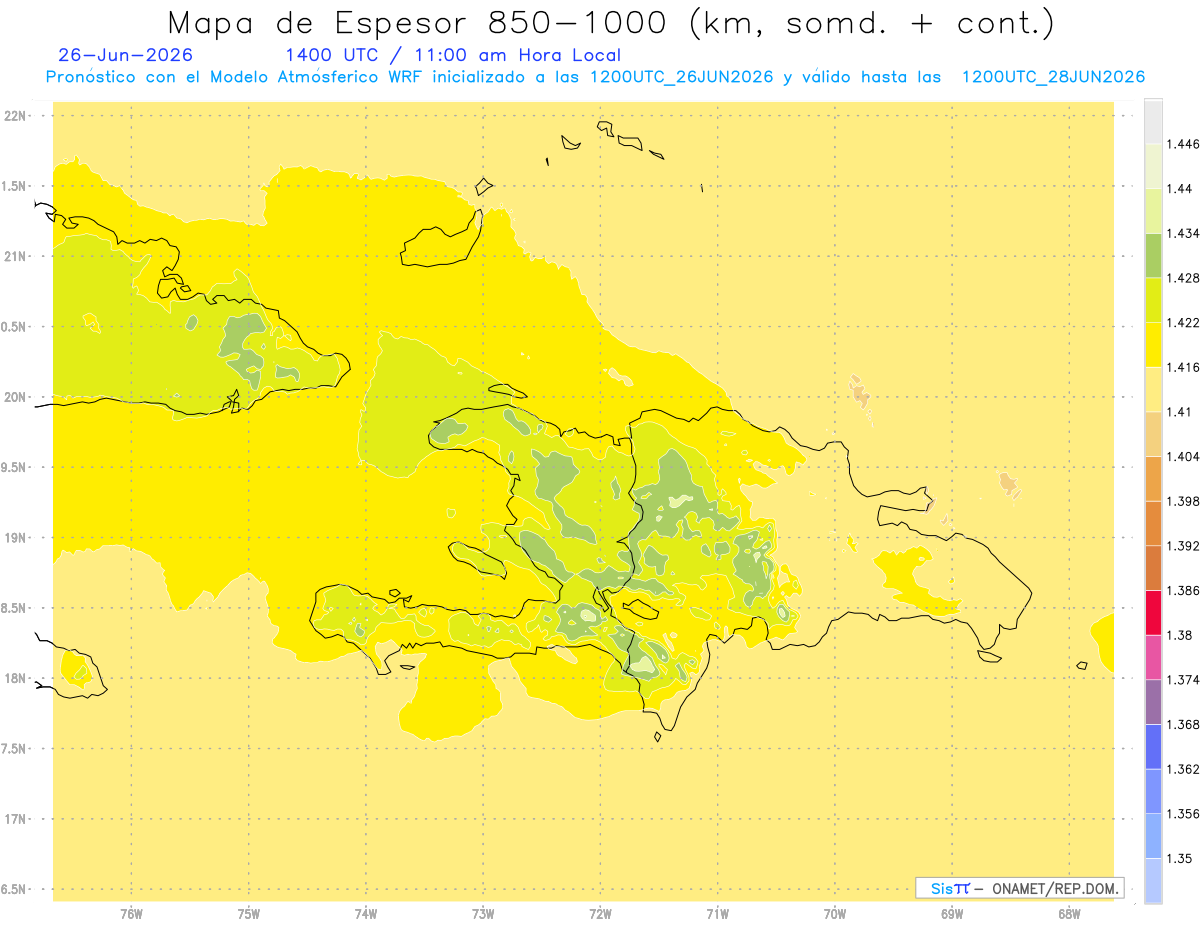
Task: Click the legend value 1.368
Action: [1185, 724]
